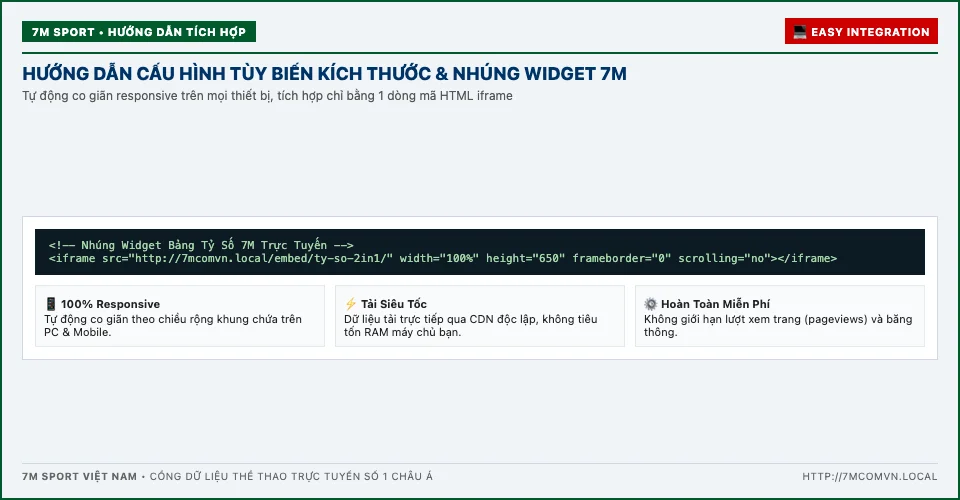The width and height of the screenshot is (960, 500).
Task: Click the 'Tải Siêu Tốc' card title
Action: (x=394, y=304)
